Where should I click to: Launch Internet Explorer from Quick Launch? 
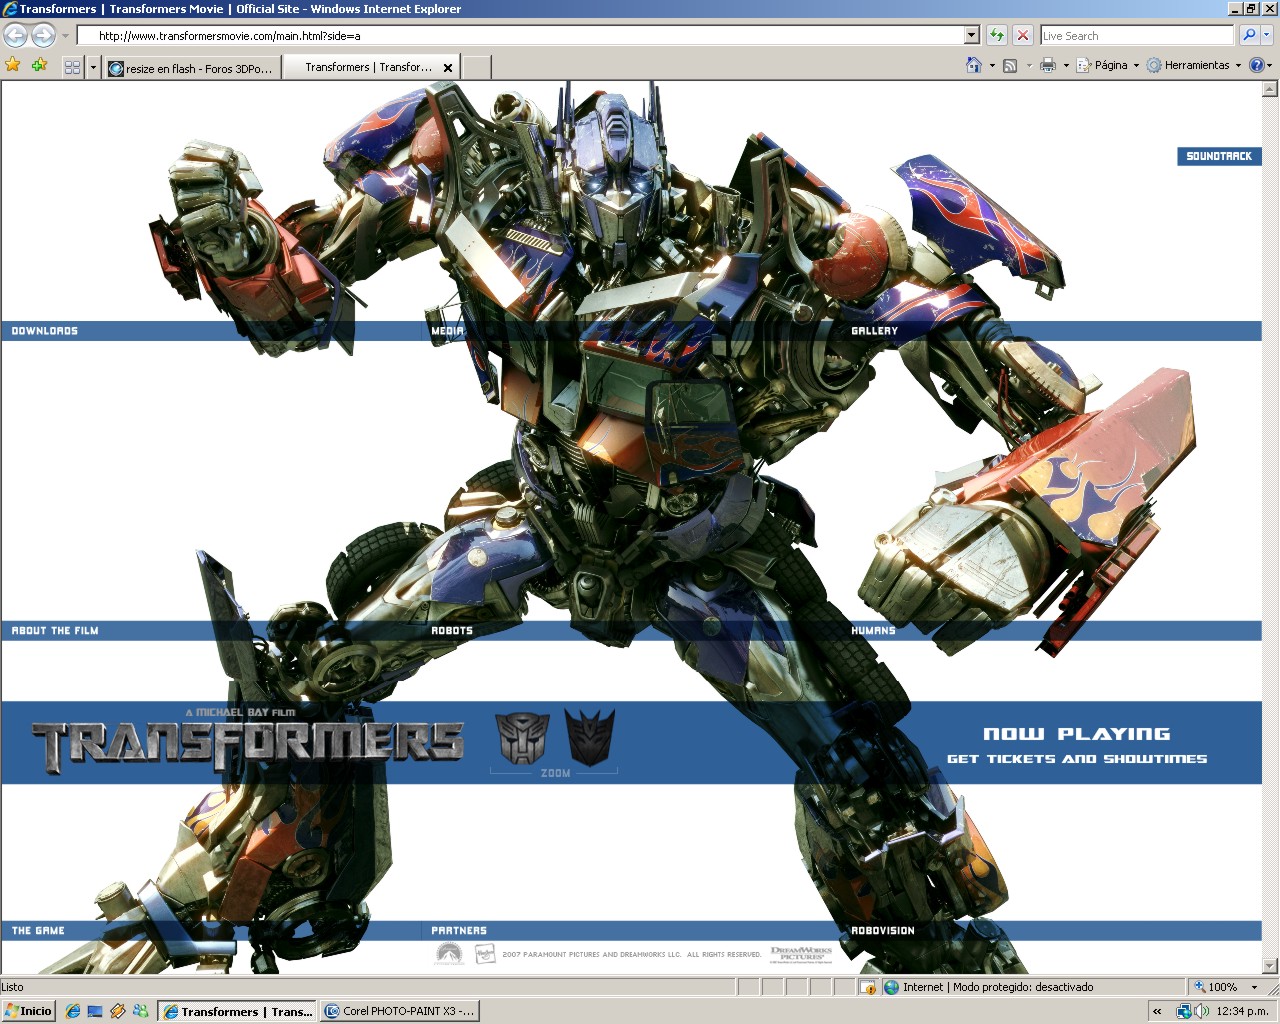72,1011
